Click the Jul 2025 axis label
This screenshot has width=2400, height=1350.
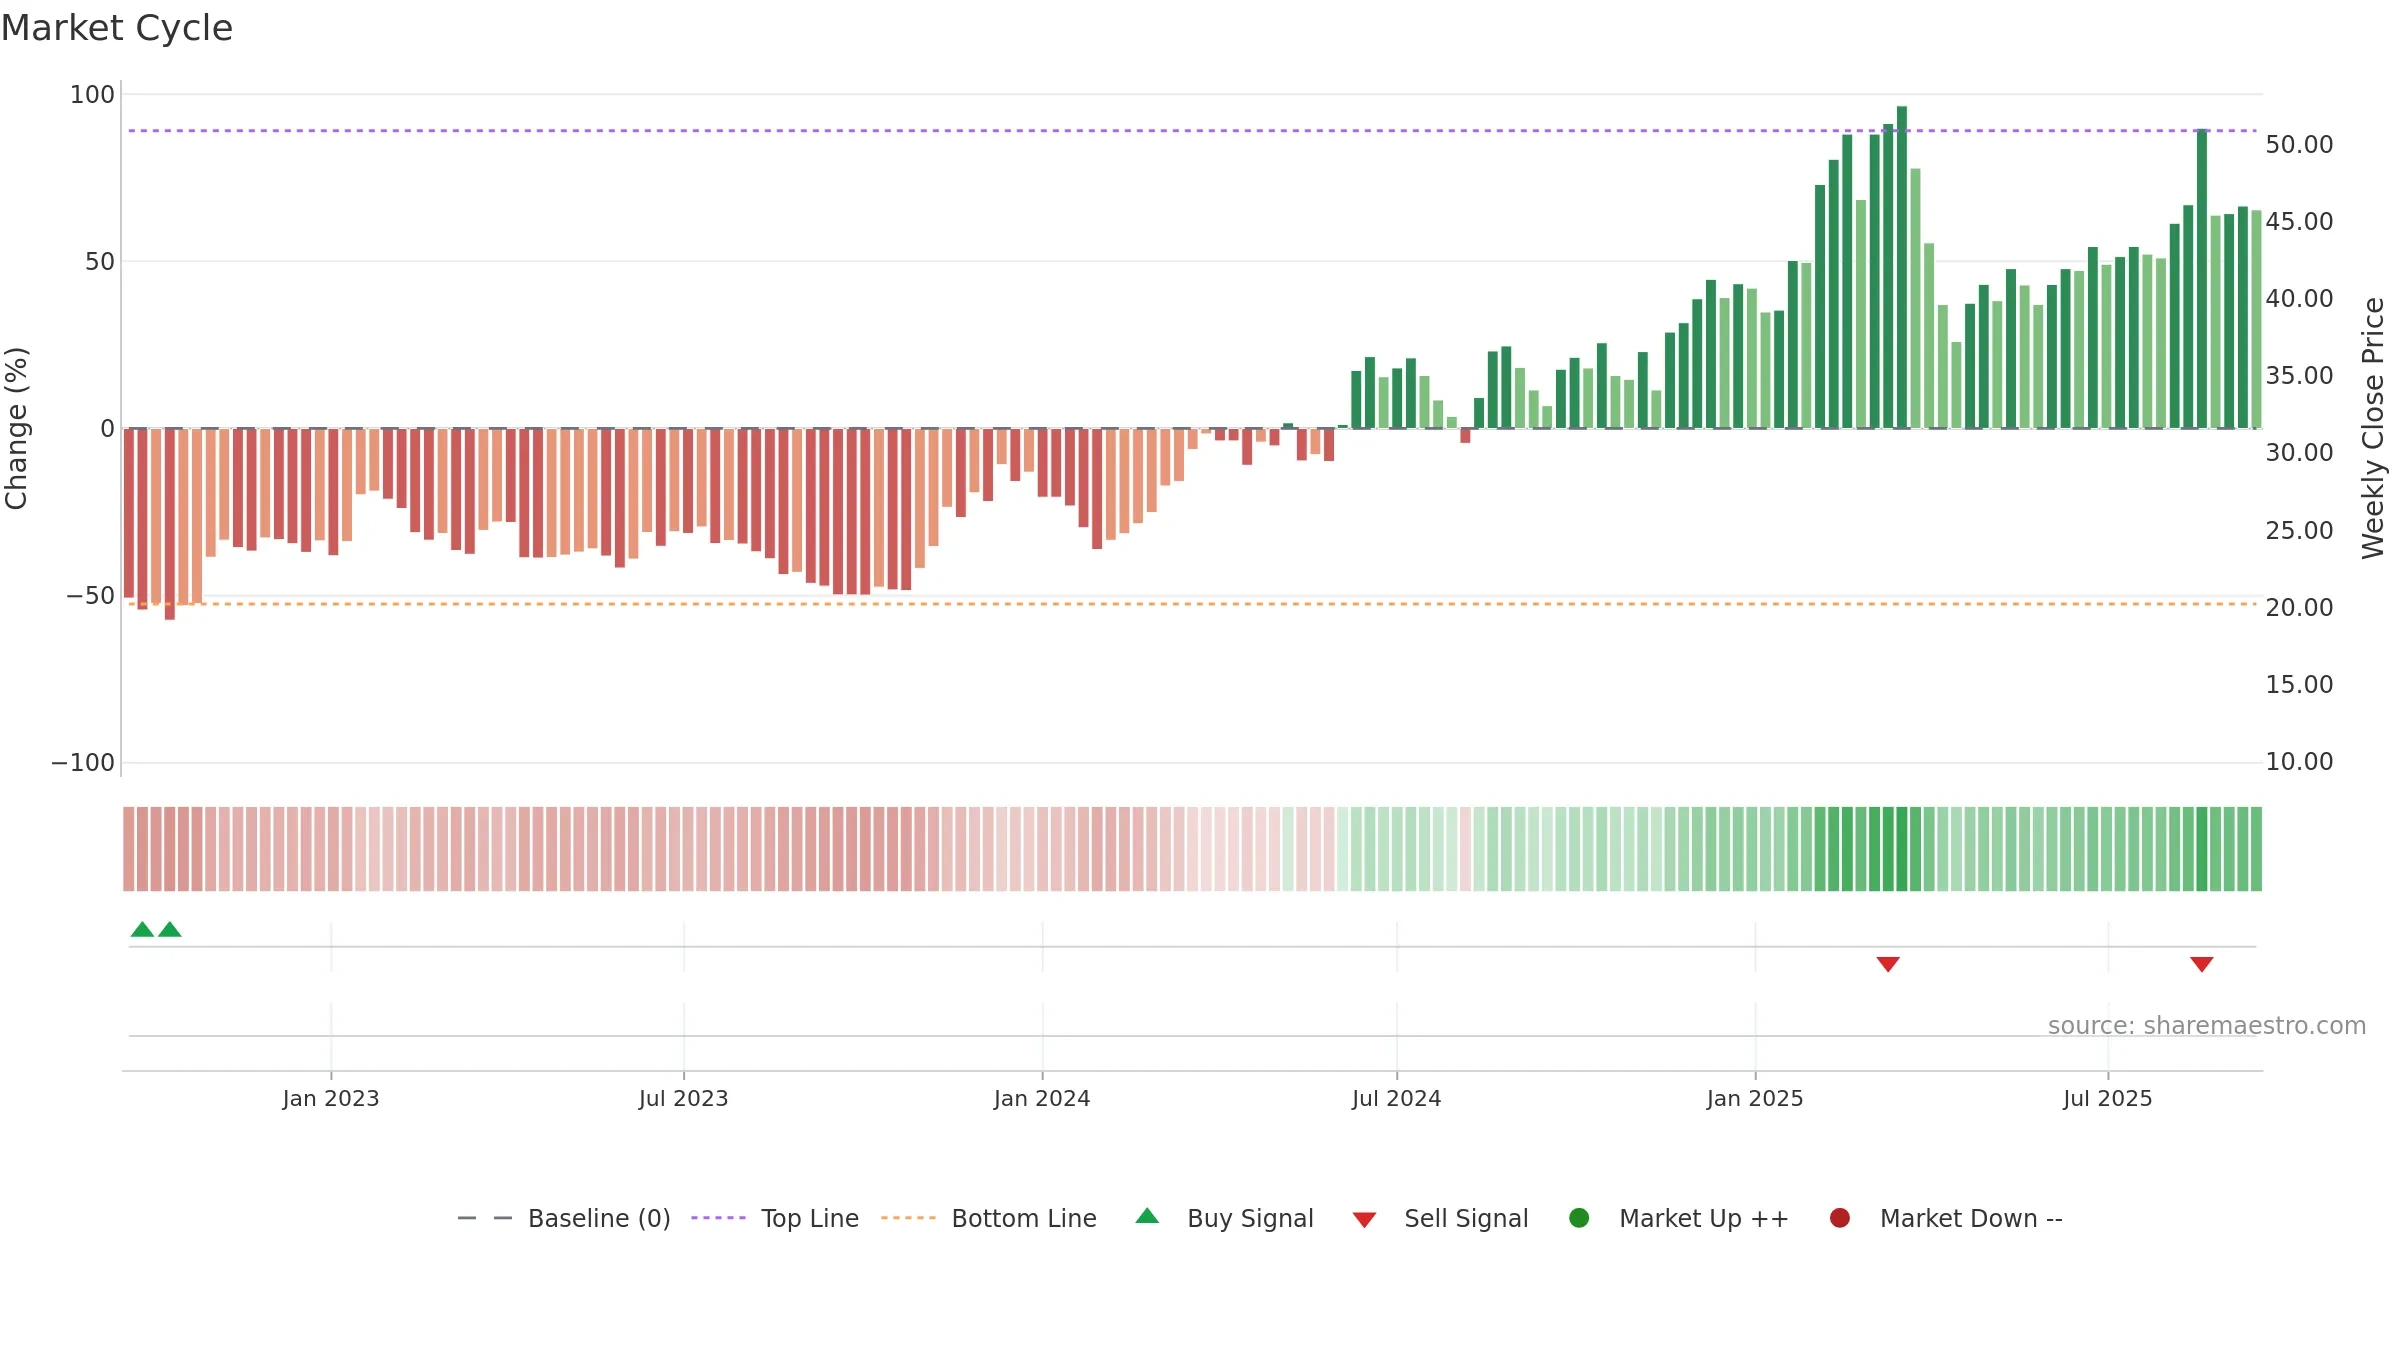click(2108, 1099)
